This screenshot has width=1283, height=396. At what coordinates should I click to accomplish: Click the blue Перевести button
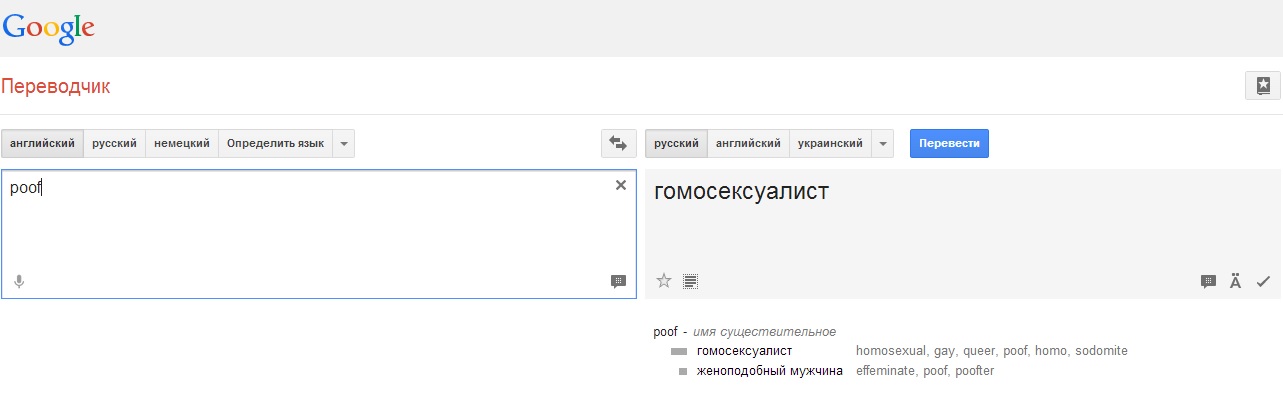click(x=949, y=144)
